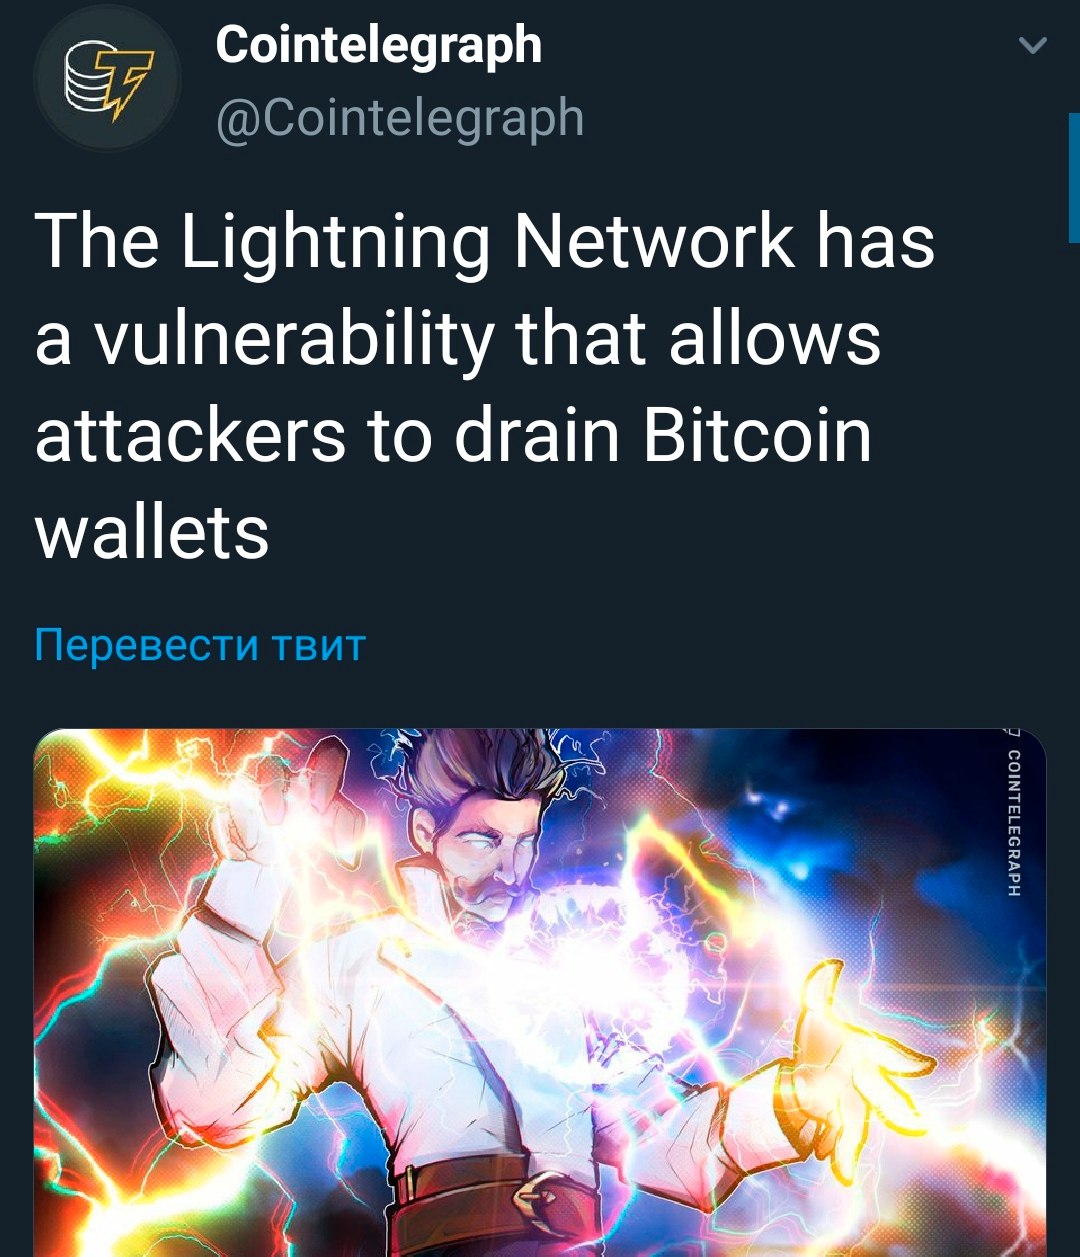Open the attached lightning illustration
This screenshot has width=1080, height=1257.
540,992
